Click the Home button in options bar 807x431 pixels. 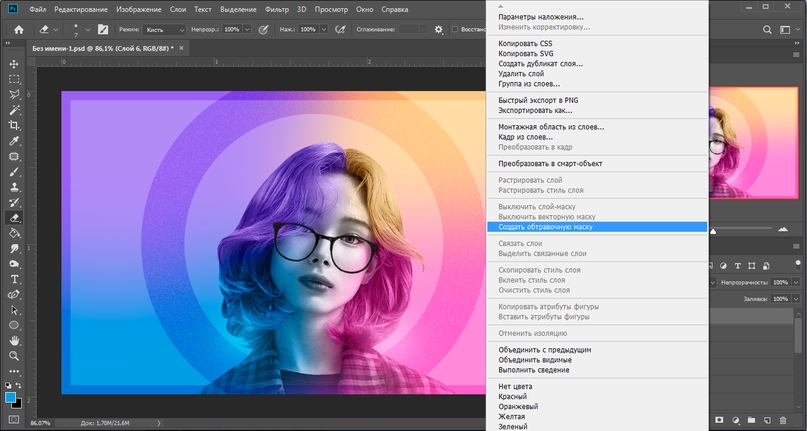19,30
